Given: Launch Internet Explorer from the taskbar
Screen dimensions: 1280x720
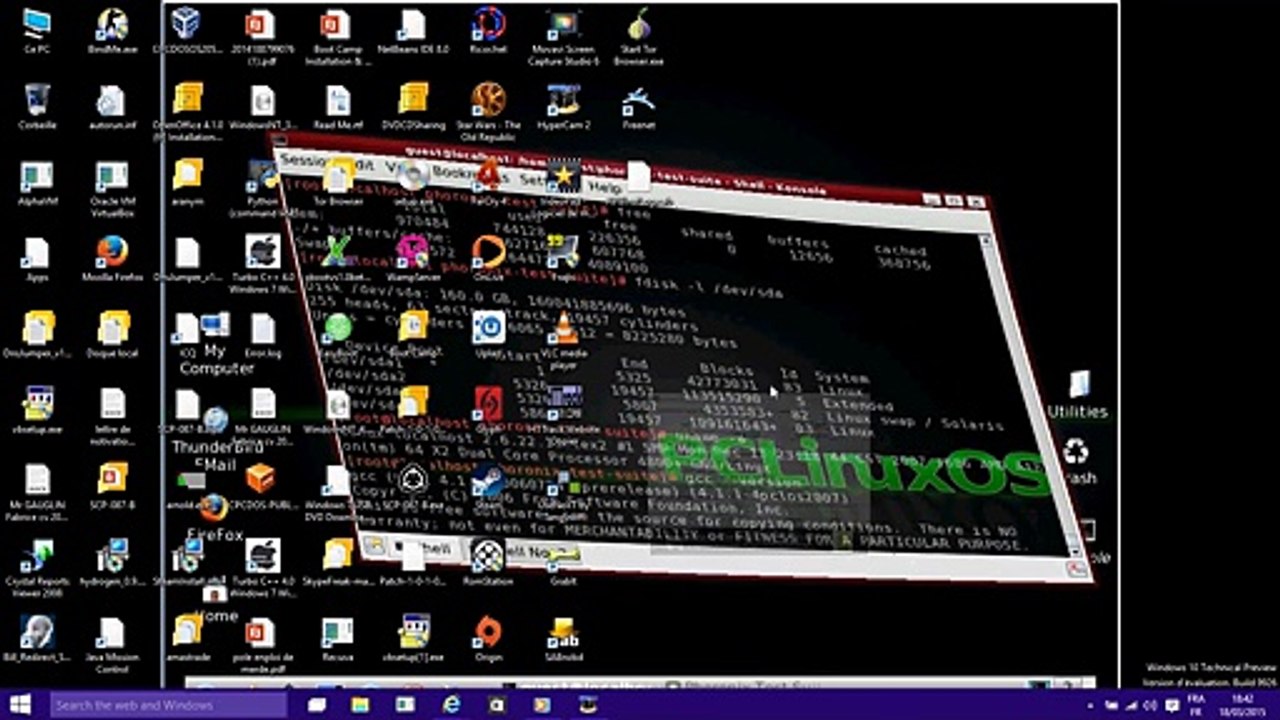Looking at the screenshot, I should pos(451,705).
